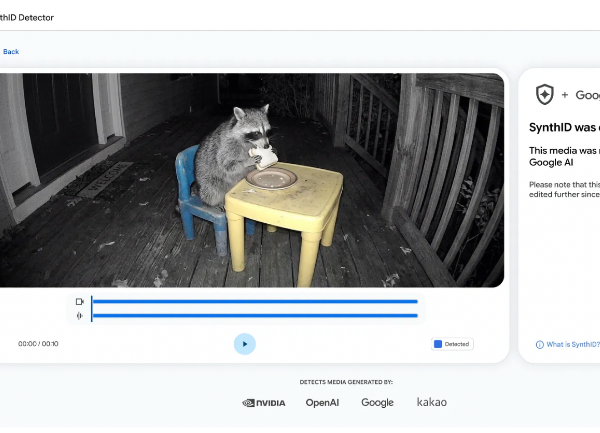This screenshot has height=433, width=600.
Task: Click the SynthID was detected heading
Action: (x=564, y=127)
